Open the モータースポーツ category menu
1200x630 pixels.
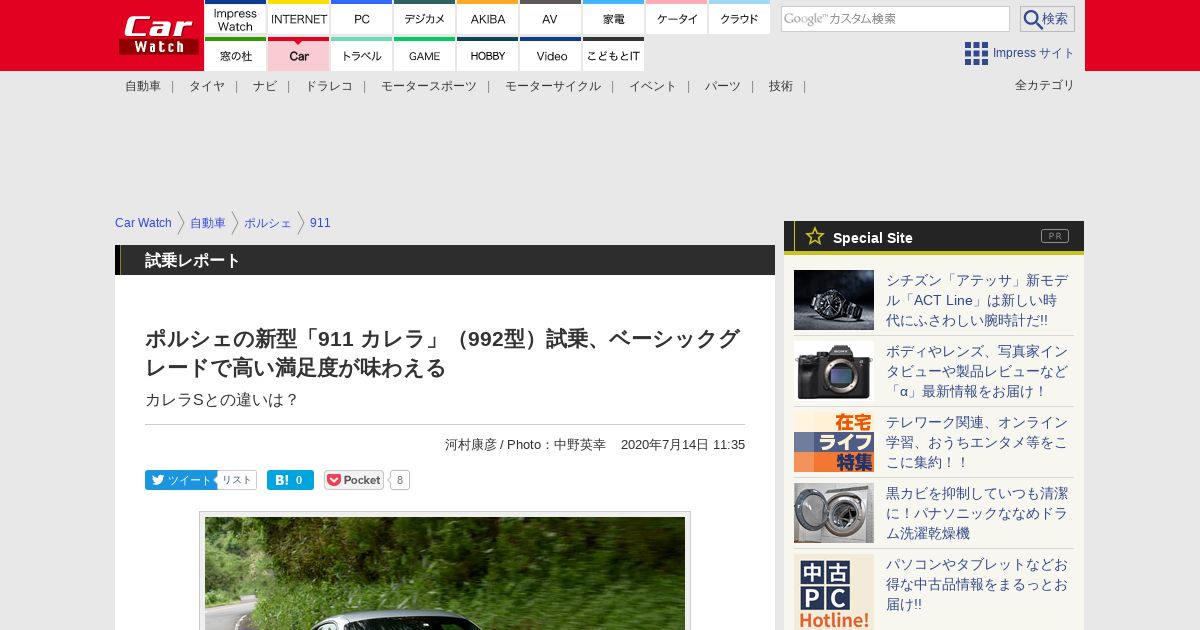pos(429,86)
